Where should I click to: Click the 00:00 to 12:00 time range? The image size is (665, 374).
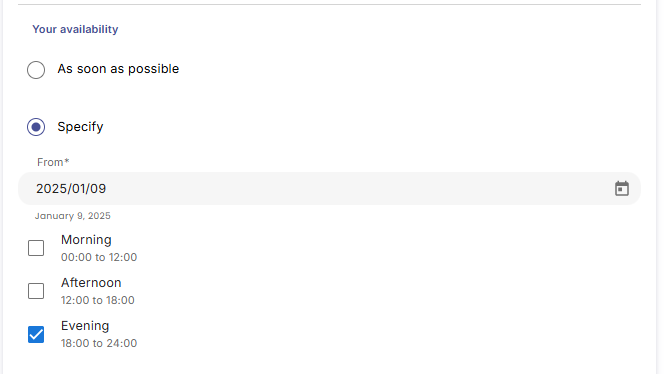(99, 257)
